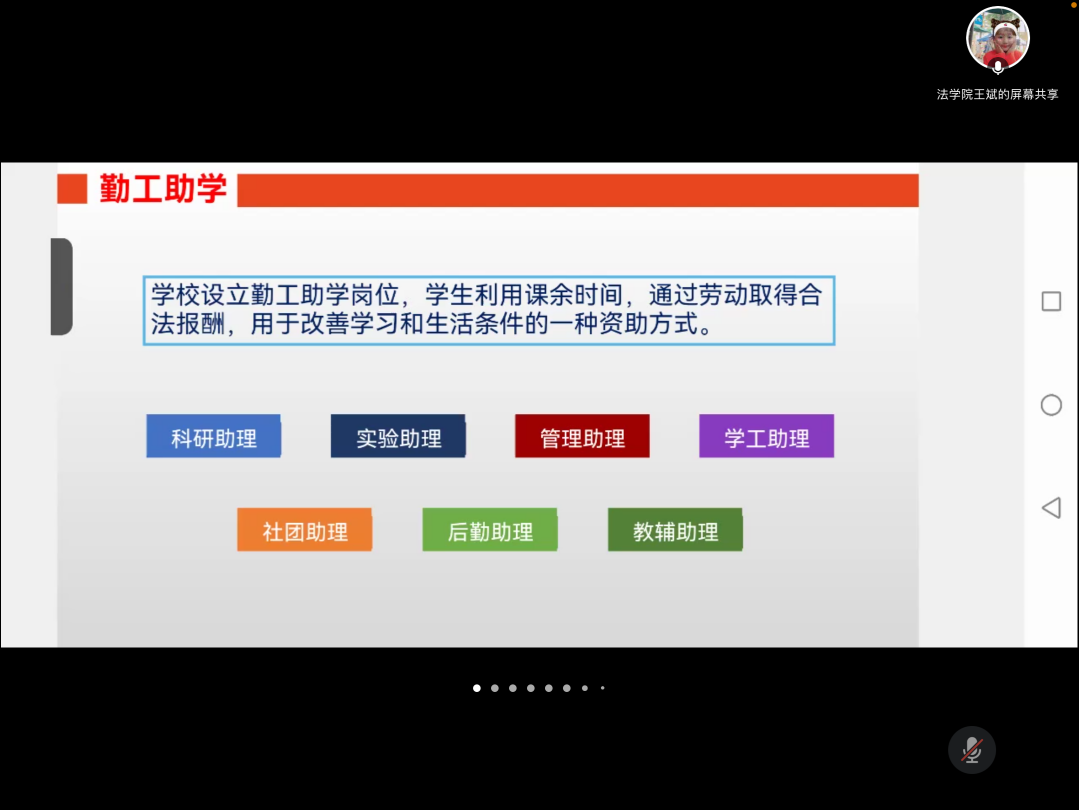Screen dimensions: 1079x810
Task: Go to the second page indicator dot
Action: click(495, 688)
